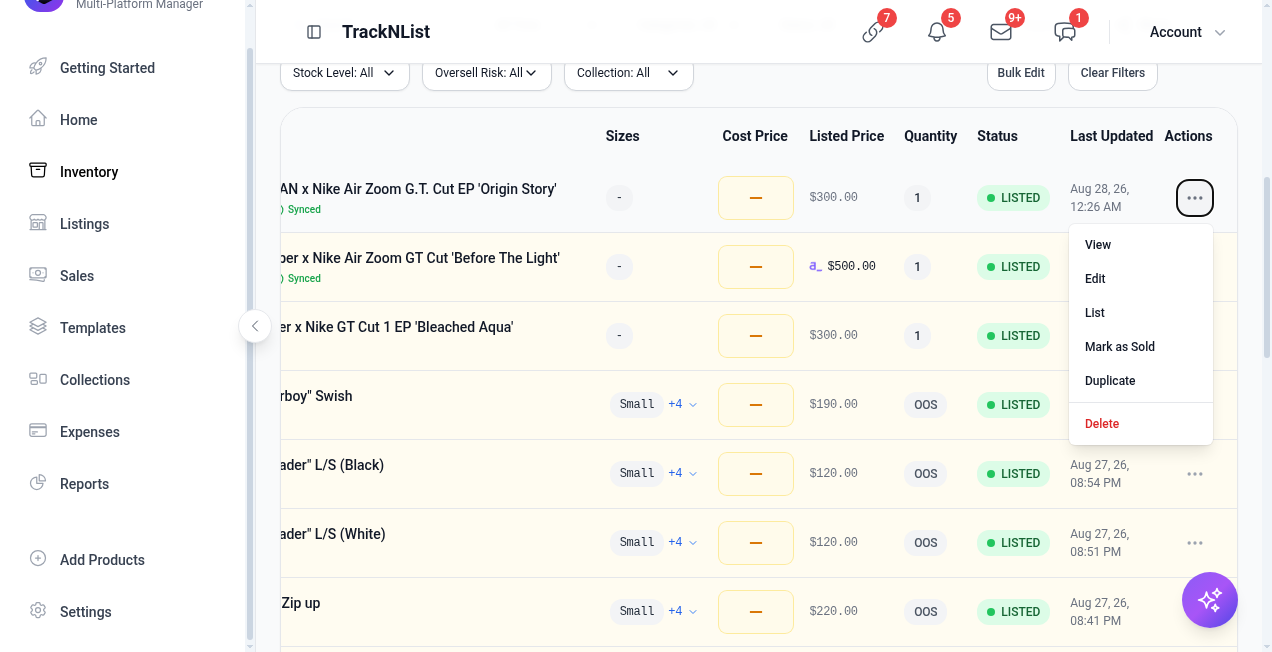Click the Bulk Edit button
Screen dimensions: 1272x652
pos(1021,73)
